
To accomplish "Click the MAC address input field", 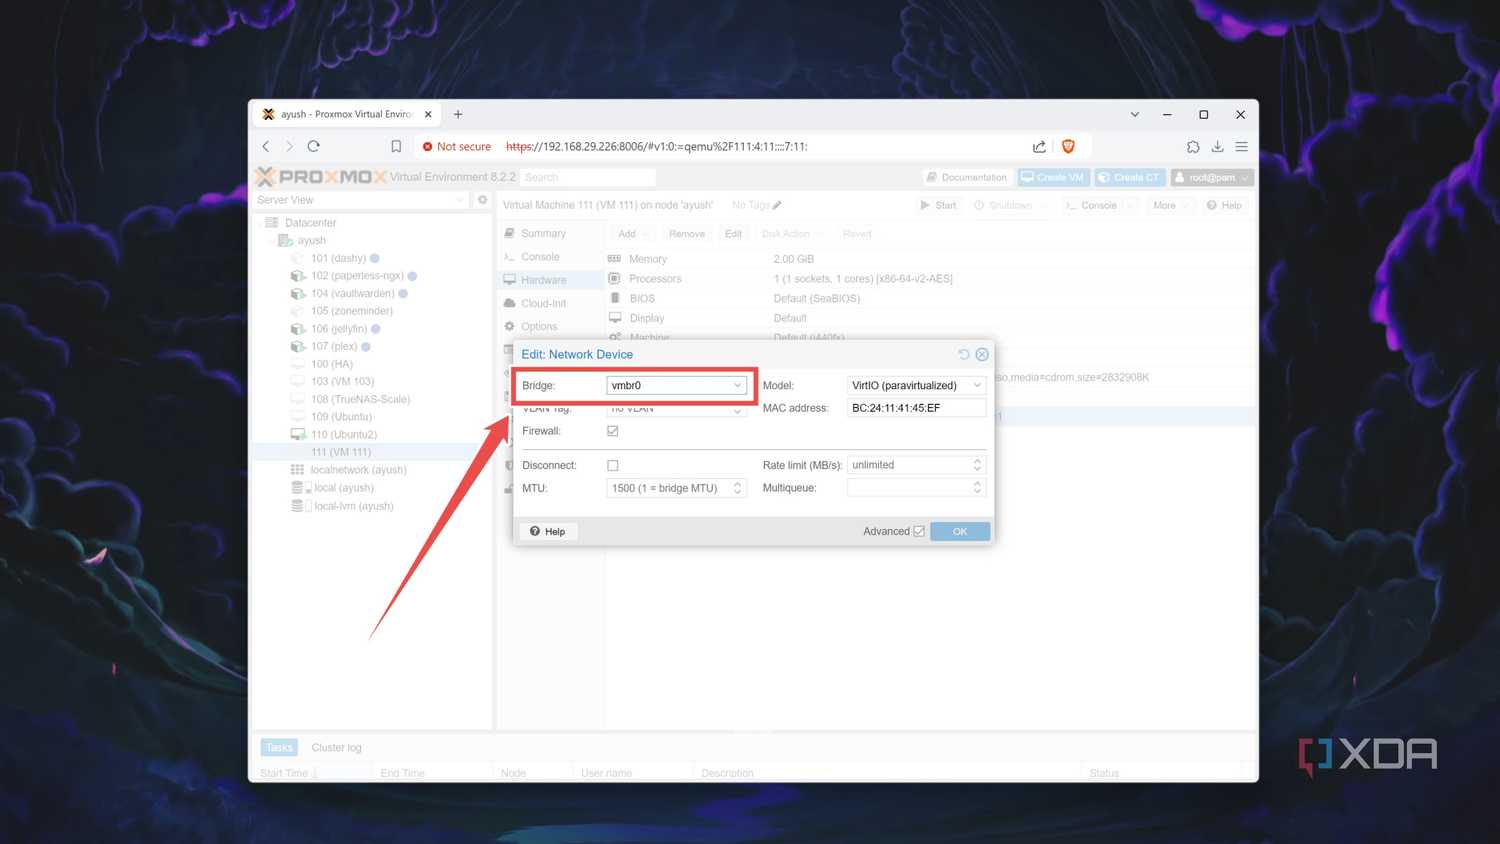I will [x=916, y=408].
